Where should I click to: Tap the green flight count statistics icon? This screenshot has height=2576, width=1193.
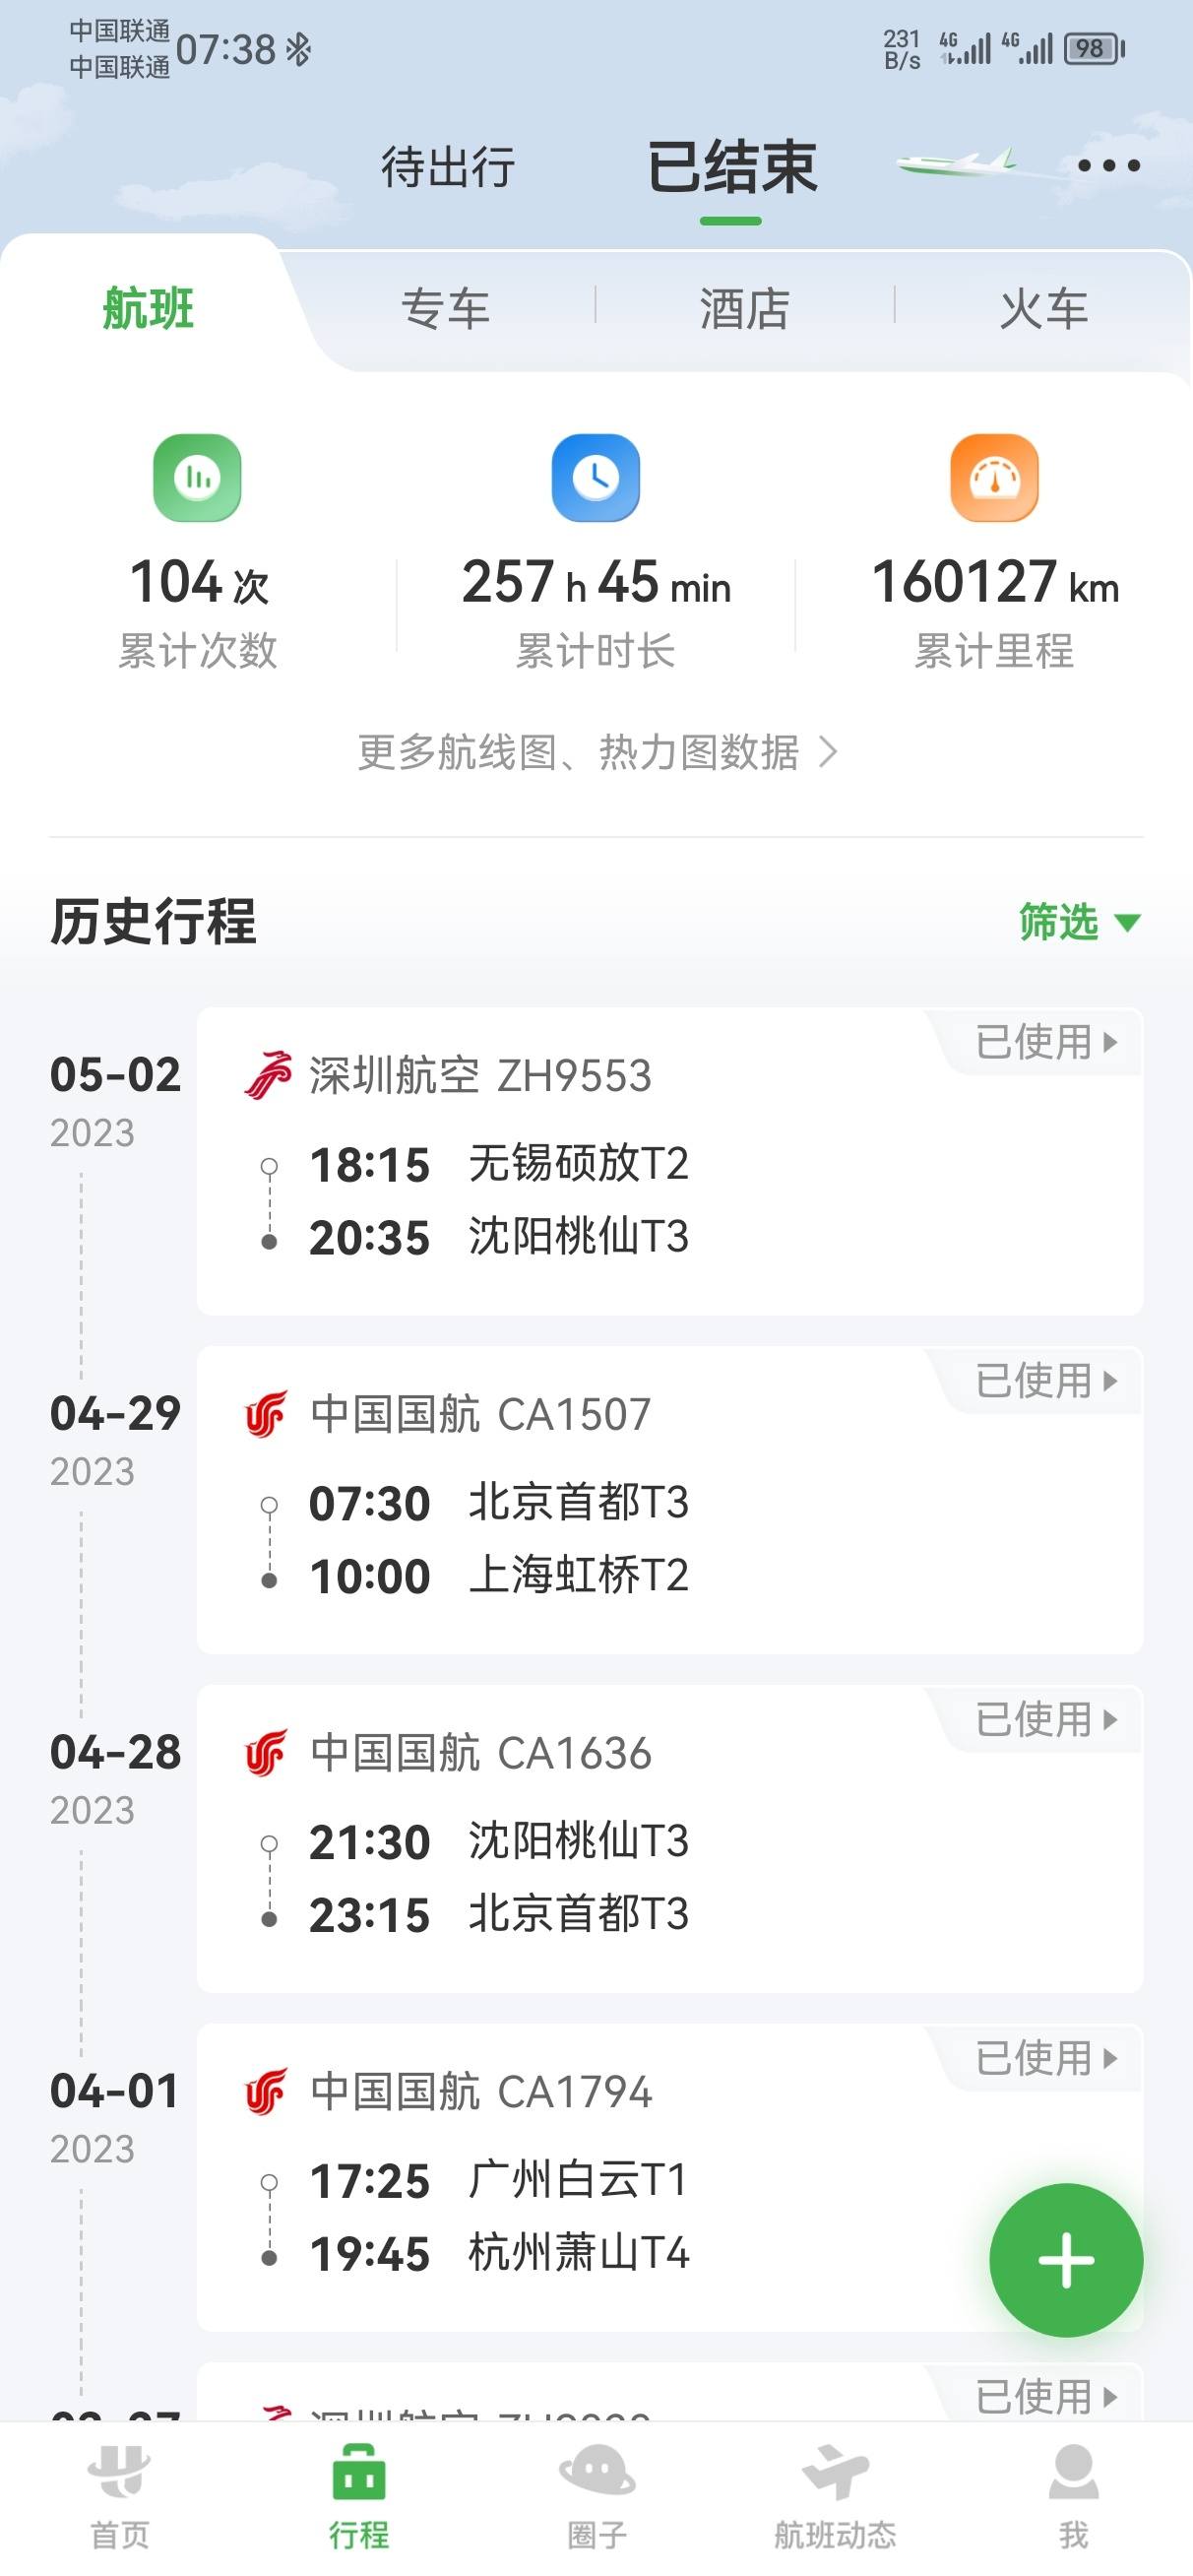pyautogui.click(x=197, y=477)
